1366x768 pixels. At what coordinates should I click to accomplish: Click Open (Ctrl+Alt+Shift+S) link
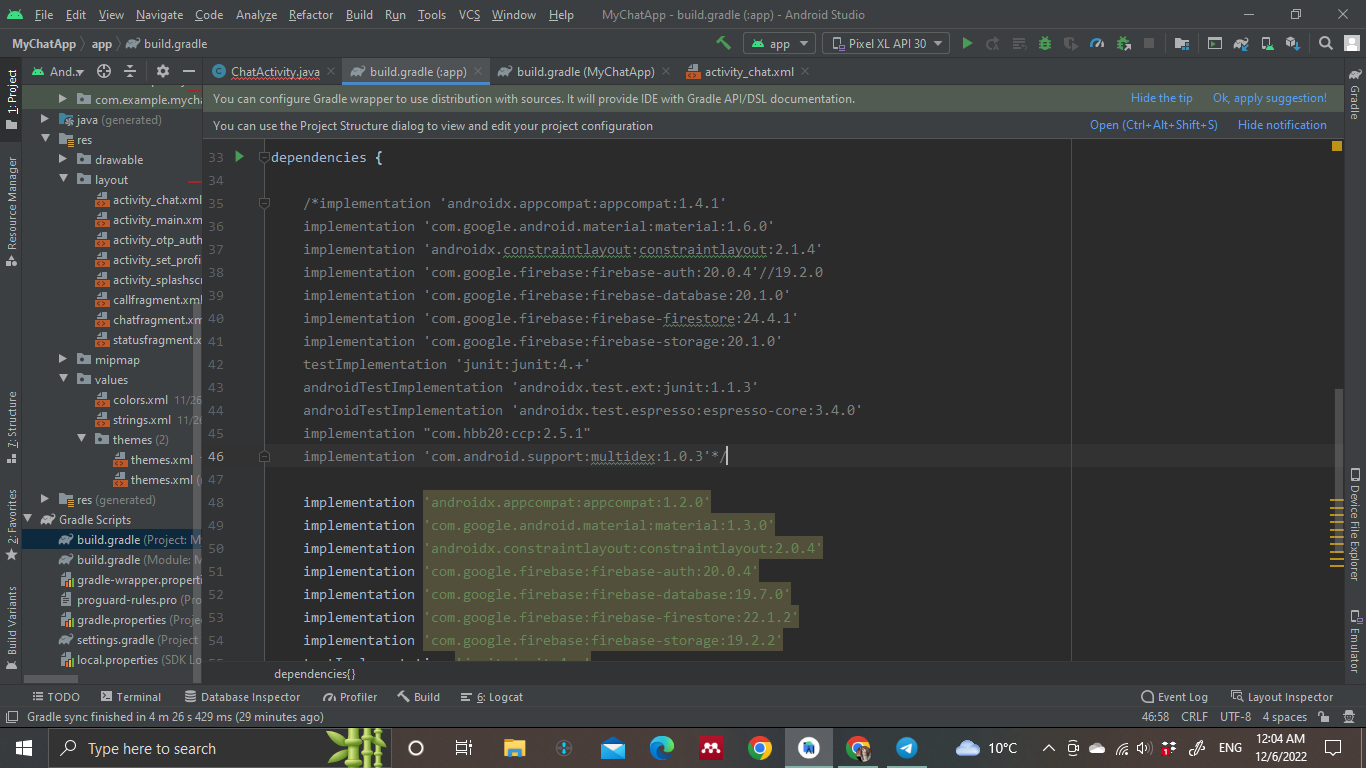point(1153,125)
